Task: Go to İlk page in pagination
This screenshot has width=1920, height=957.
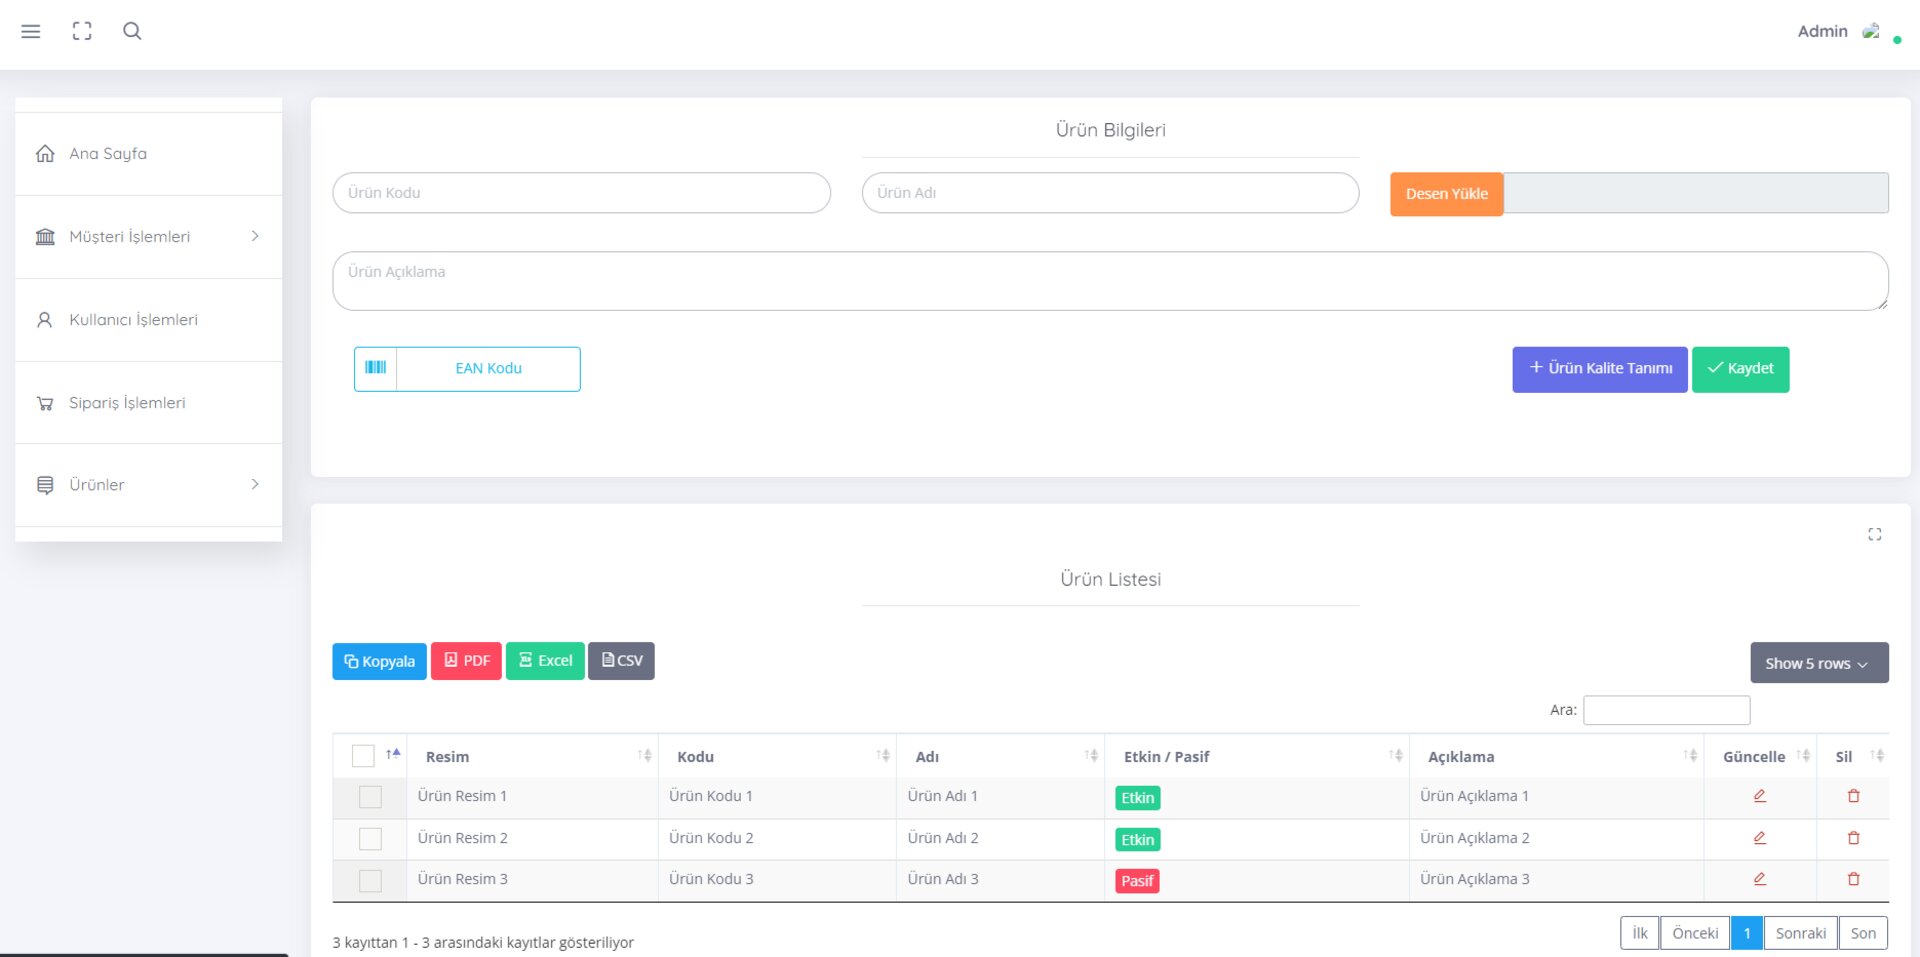Action: (1639, 933)
